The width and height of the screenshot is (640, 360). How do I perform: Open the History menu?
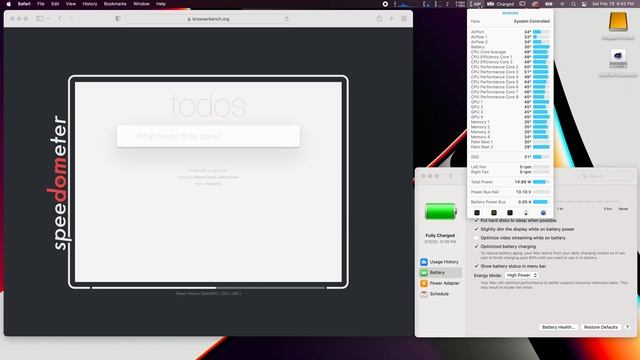point(90,4)
